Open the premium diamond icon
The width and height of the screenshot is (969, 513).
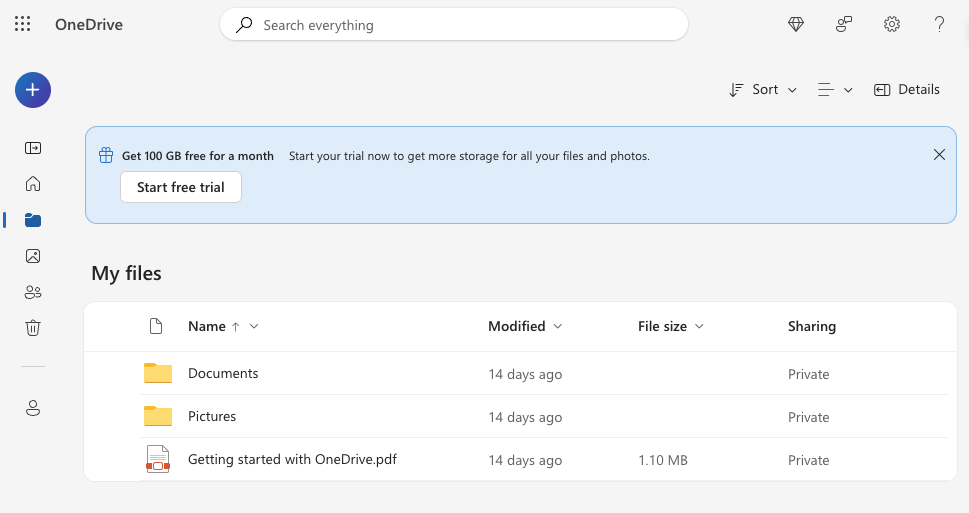point(796,24)
